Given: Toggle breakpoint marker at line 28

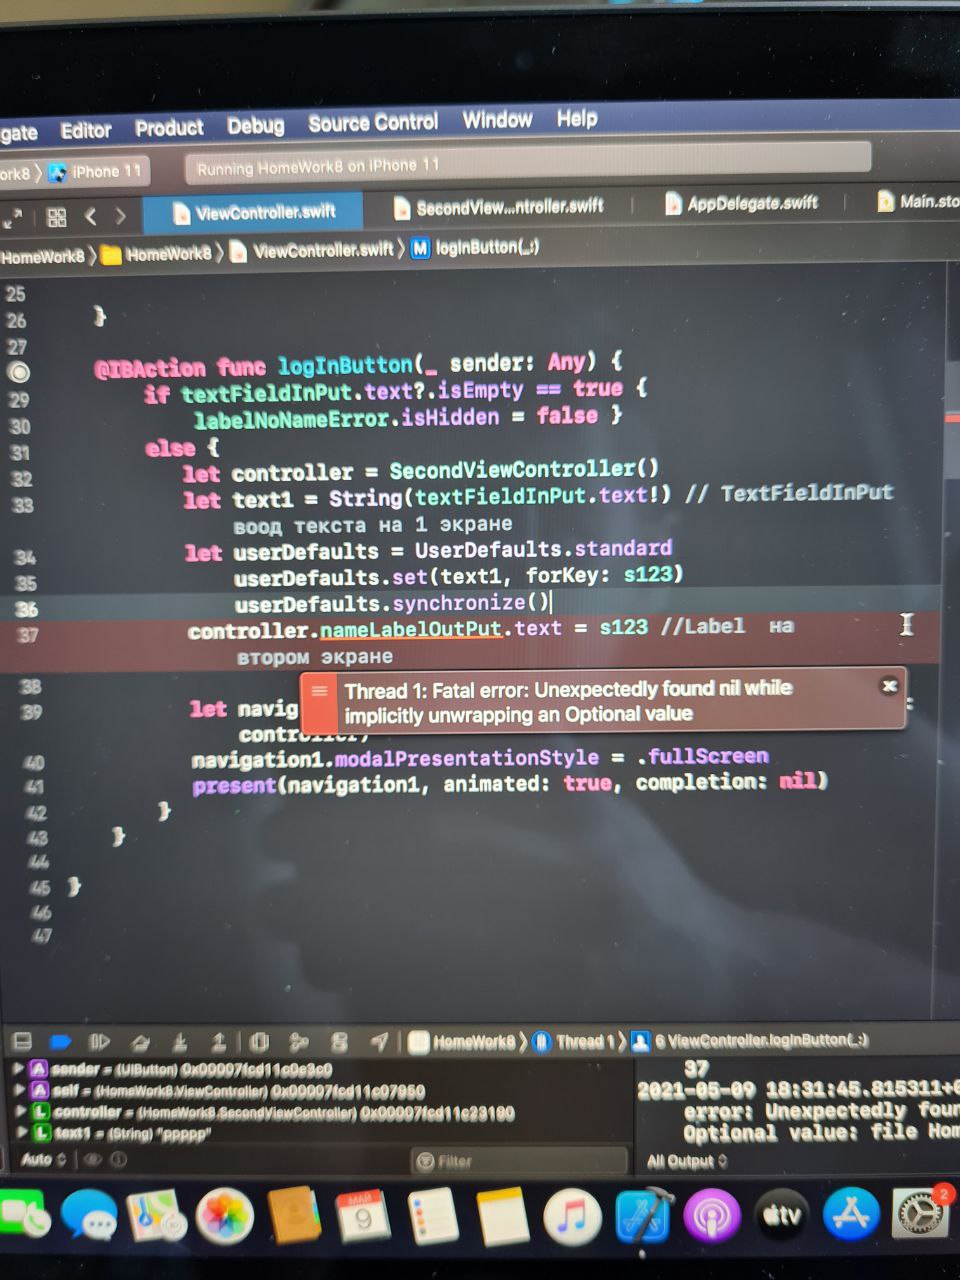Looking at the screenshot, I should [19, 373].
